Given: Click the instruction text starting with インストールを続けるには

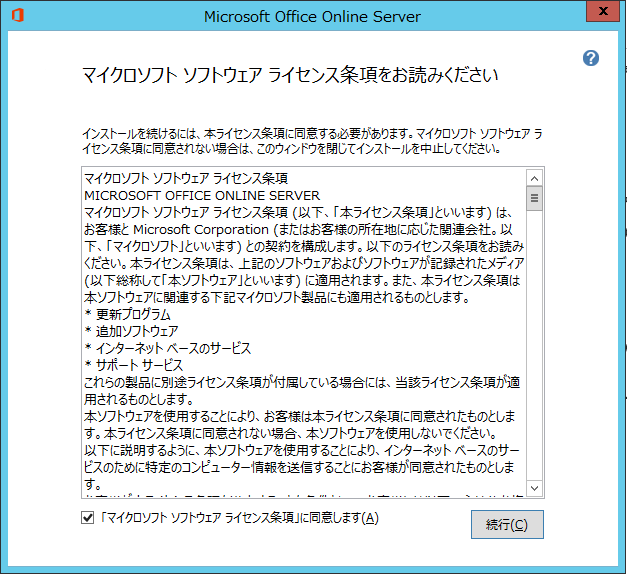Looking at the screenshot, I should tap(312, 140).
